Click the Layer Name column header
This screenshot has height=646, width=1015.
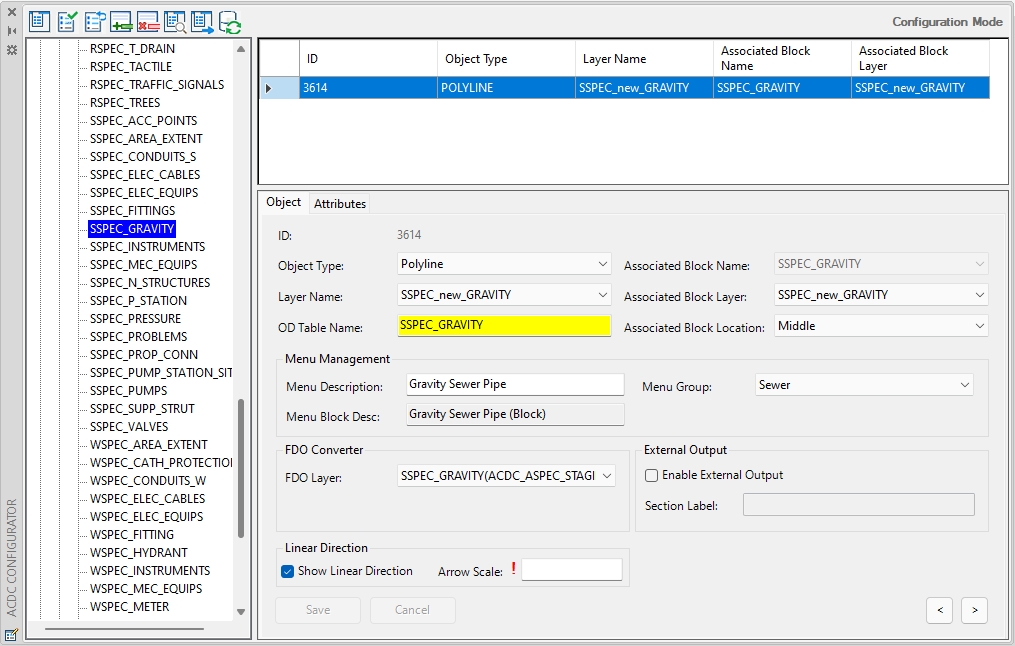(x=644, y=58)
